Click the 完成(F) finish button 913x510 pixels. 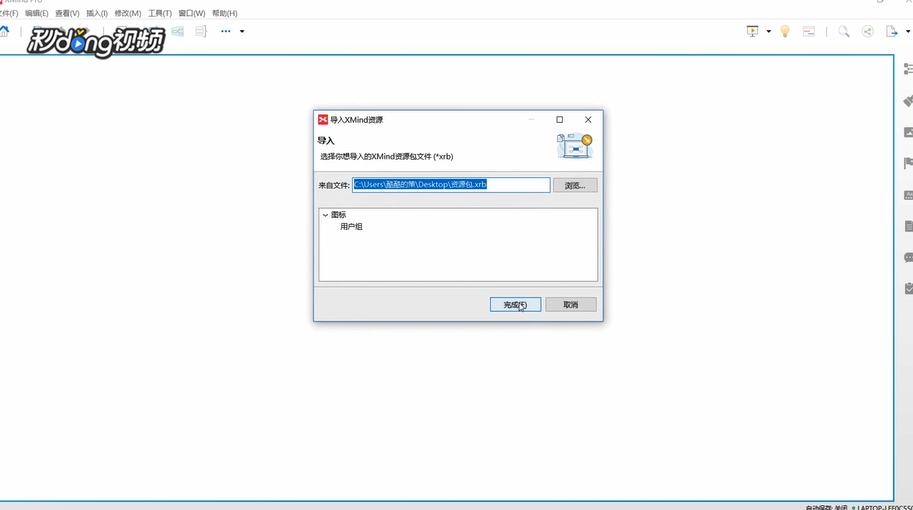coord(515,304)
